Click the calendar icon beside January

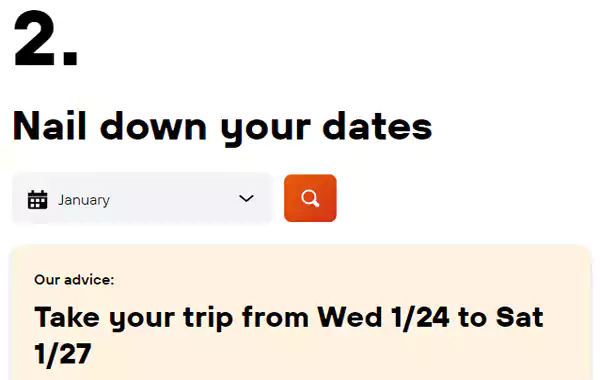coord(38,199)
